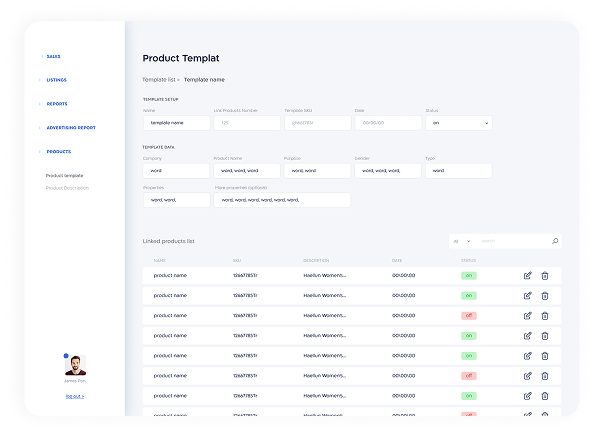The height and width of the screenshot is (435, 596).
Task: Open the Advertising Report menu
Action: (71, 128)
